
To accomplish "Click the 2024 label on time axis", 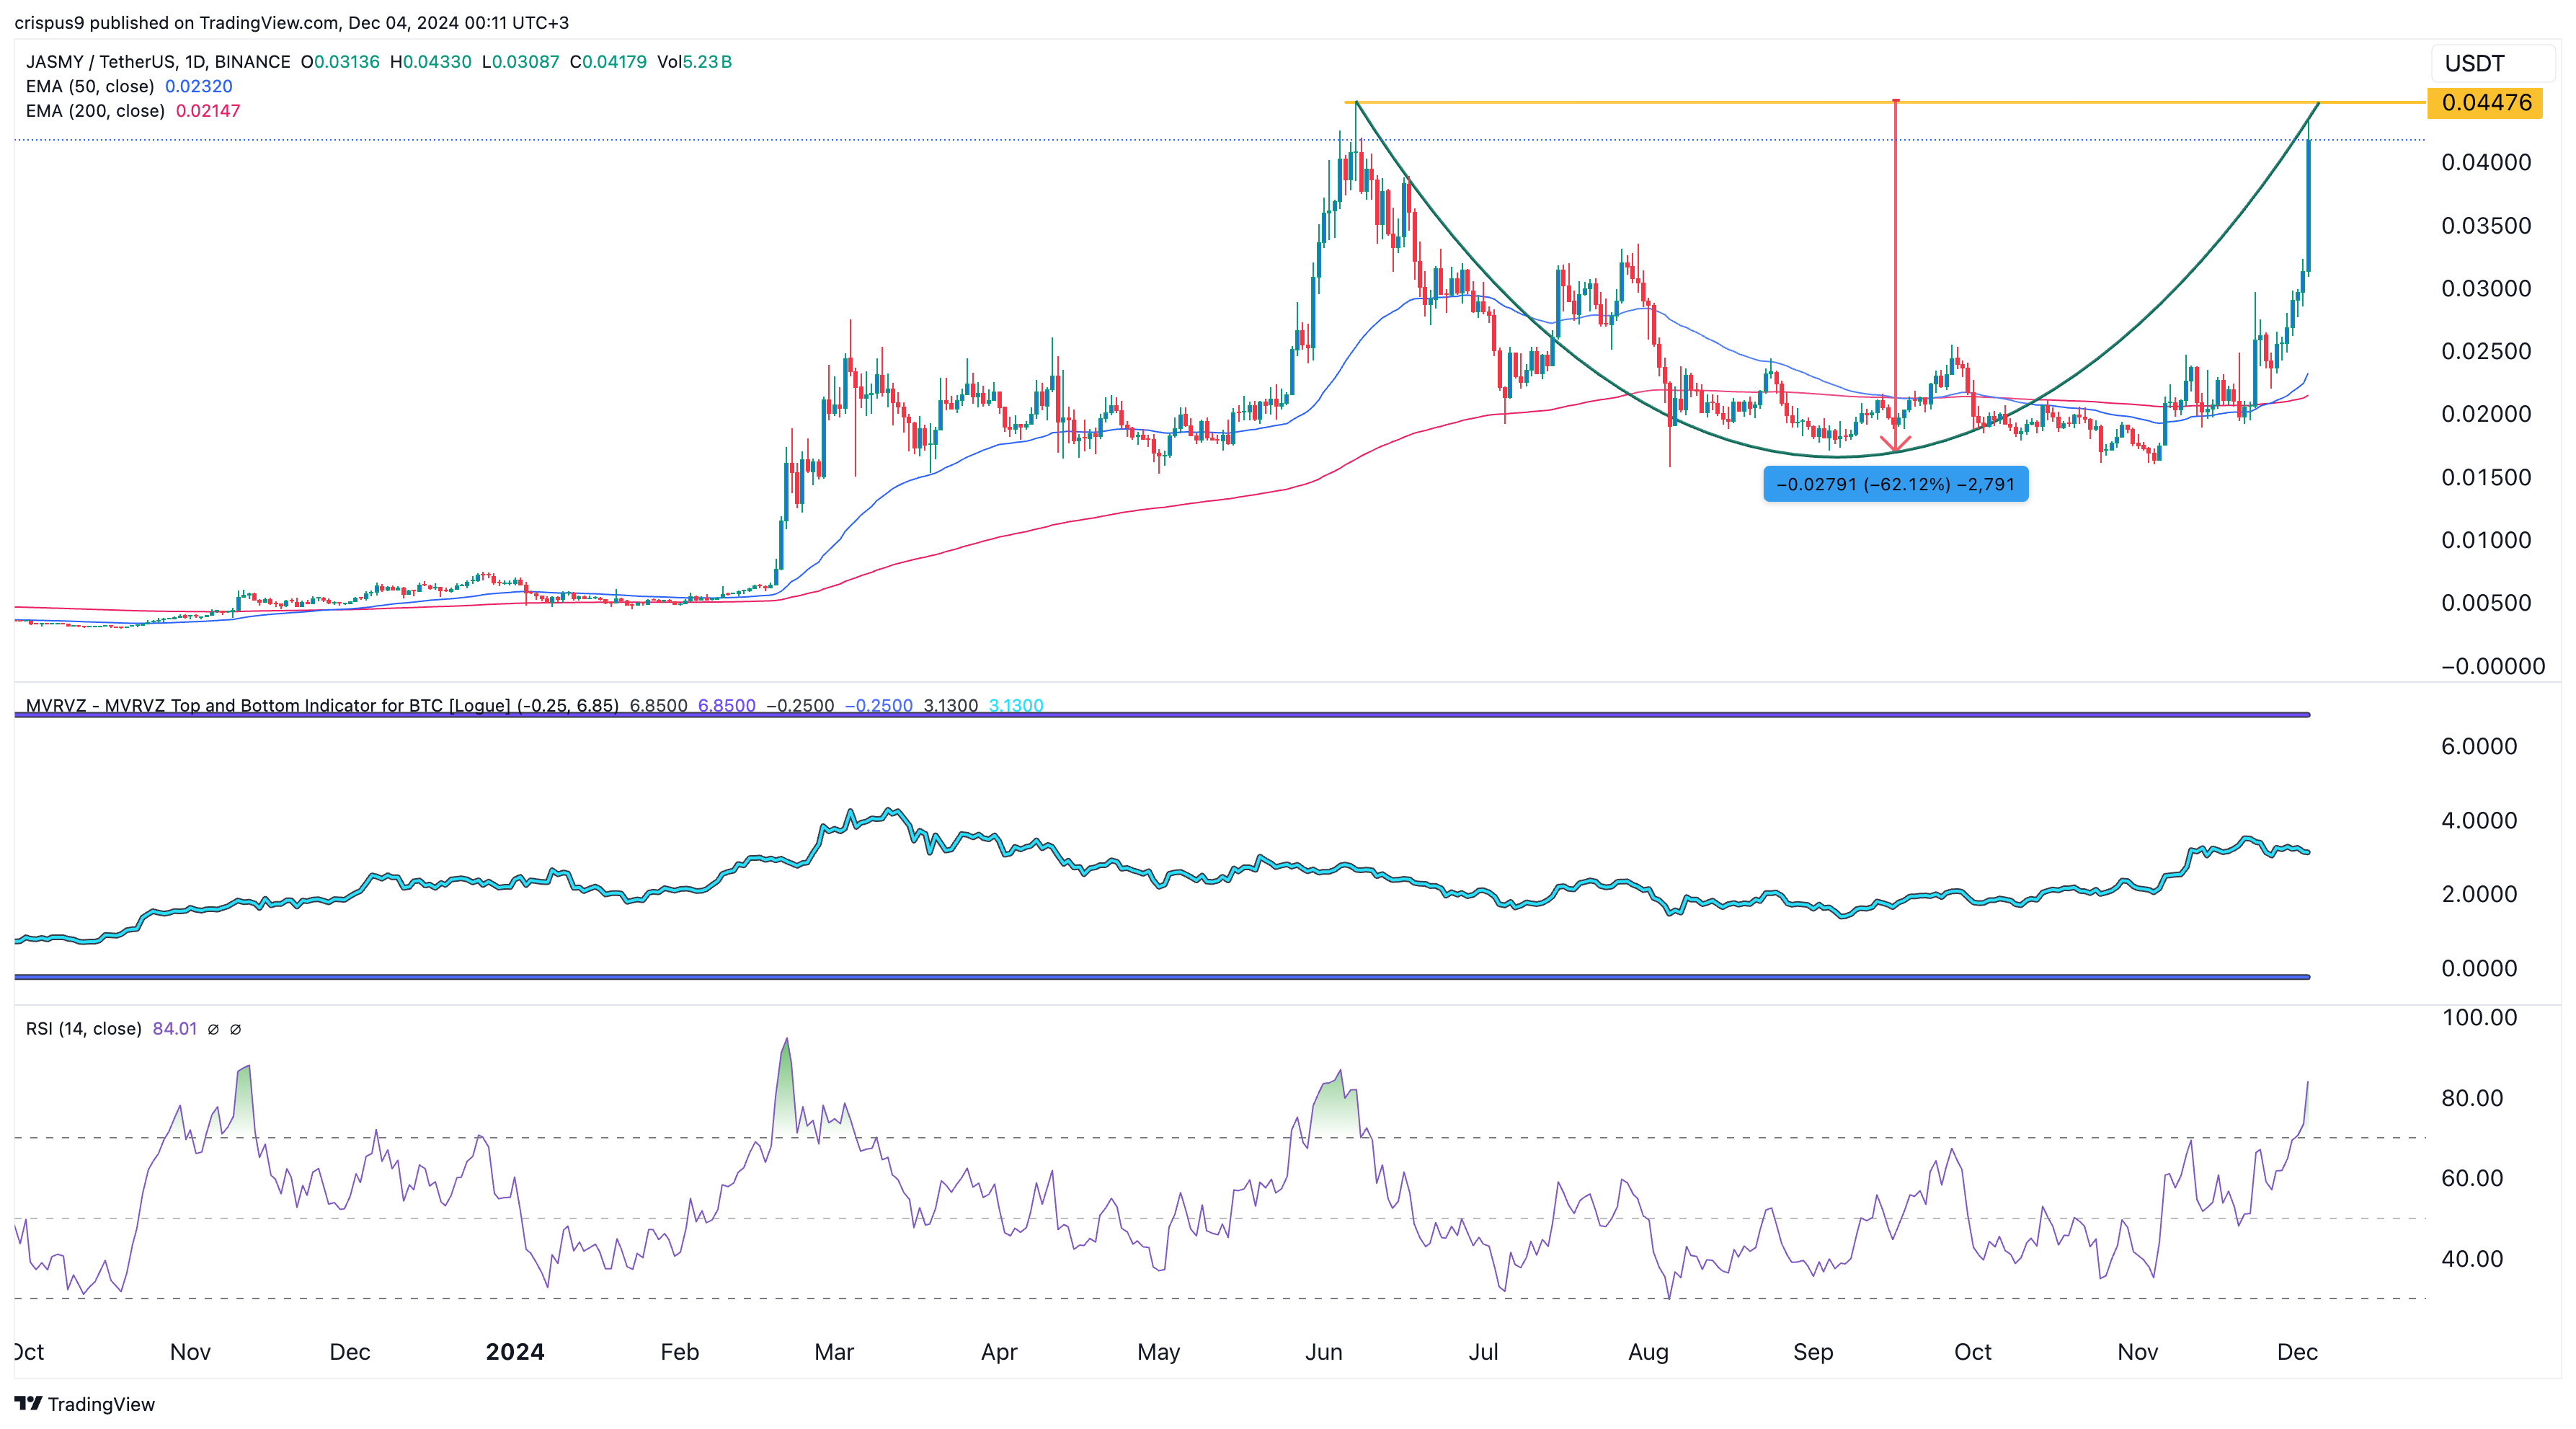I will pyautogui.click(x=515, y=1352).
